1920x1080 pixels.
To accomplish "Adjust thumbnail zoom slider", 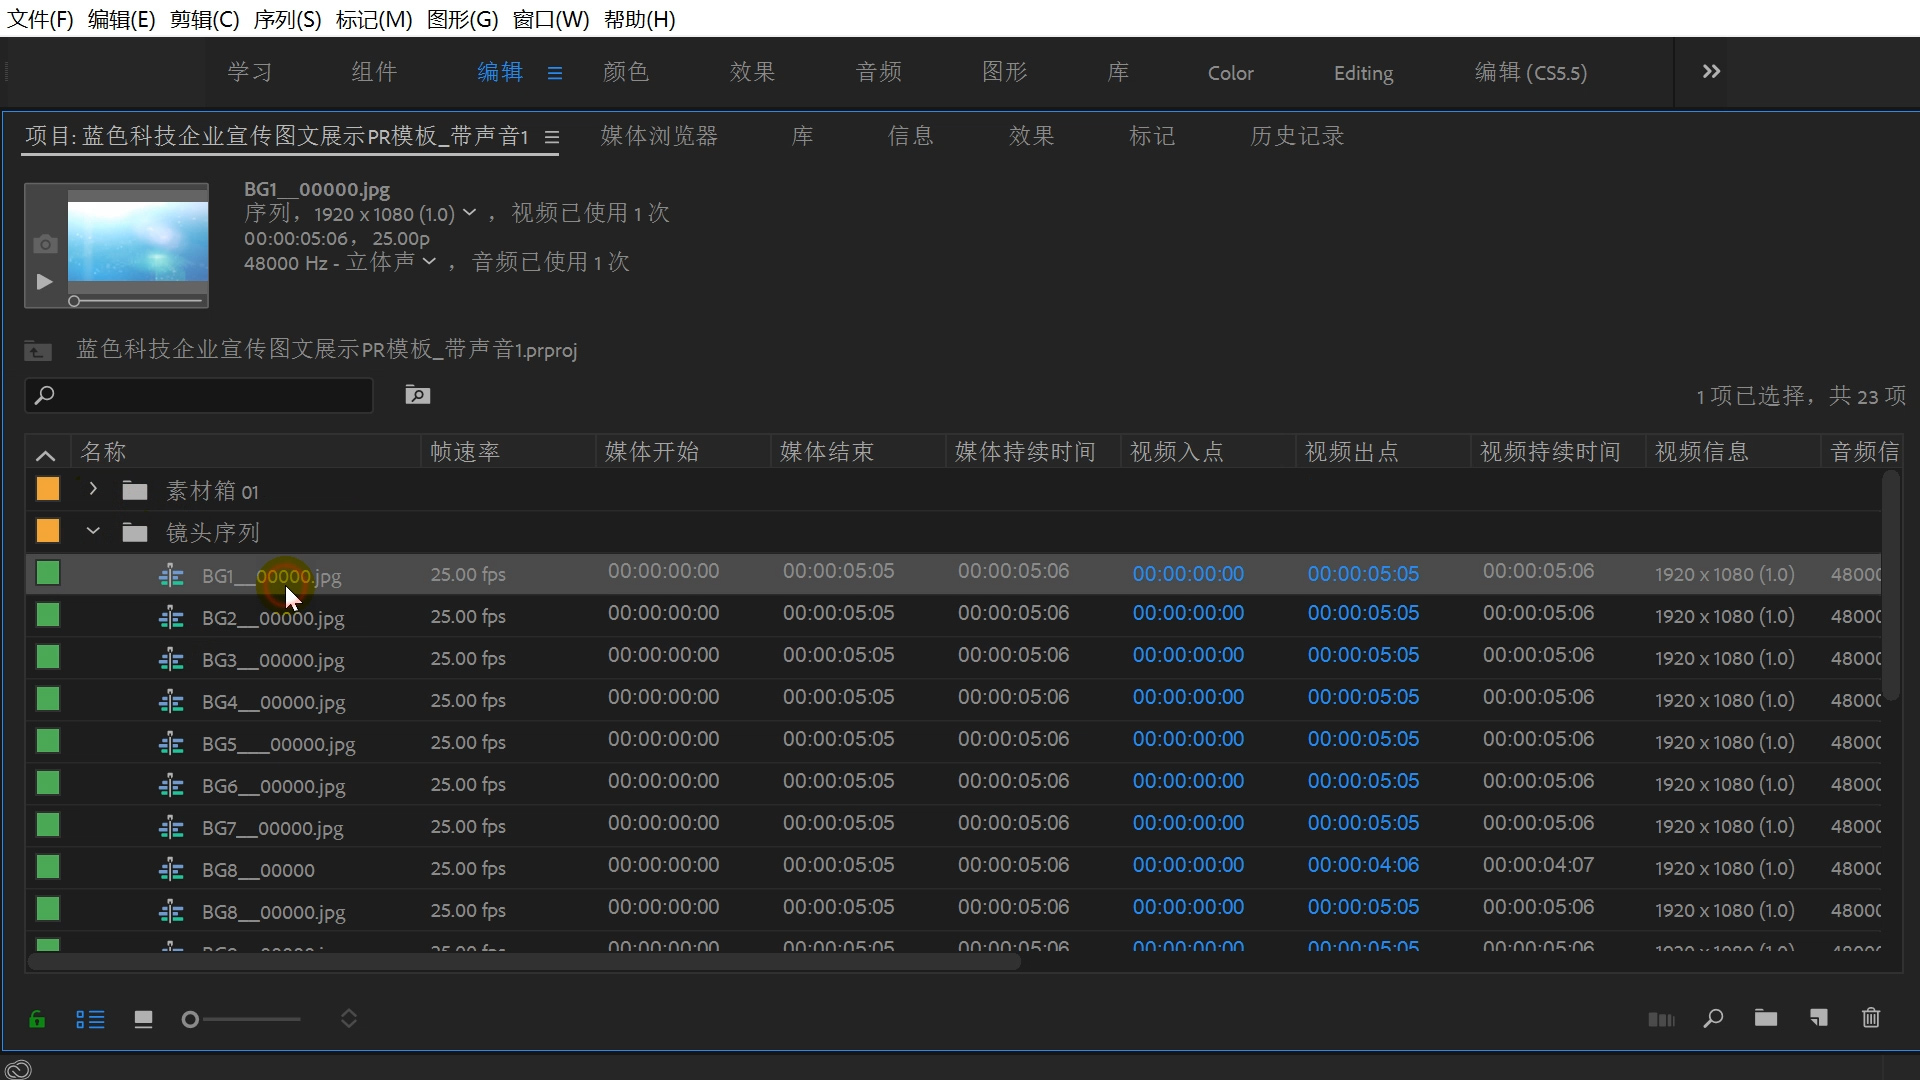I will (x=240, y=1019).
